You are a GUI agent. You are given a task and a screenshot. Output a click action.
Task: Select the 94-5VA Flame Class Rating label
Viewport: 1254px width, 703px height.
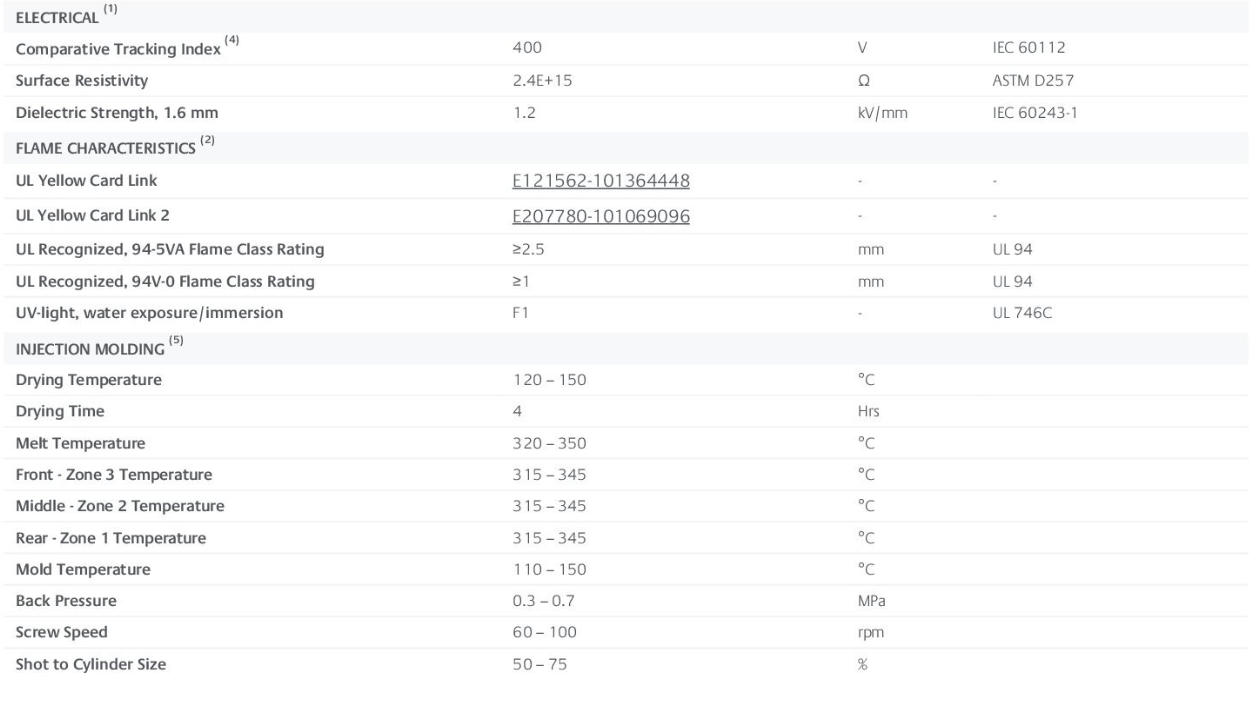click(170, 249)
